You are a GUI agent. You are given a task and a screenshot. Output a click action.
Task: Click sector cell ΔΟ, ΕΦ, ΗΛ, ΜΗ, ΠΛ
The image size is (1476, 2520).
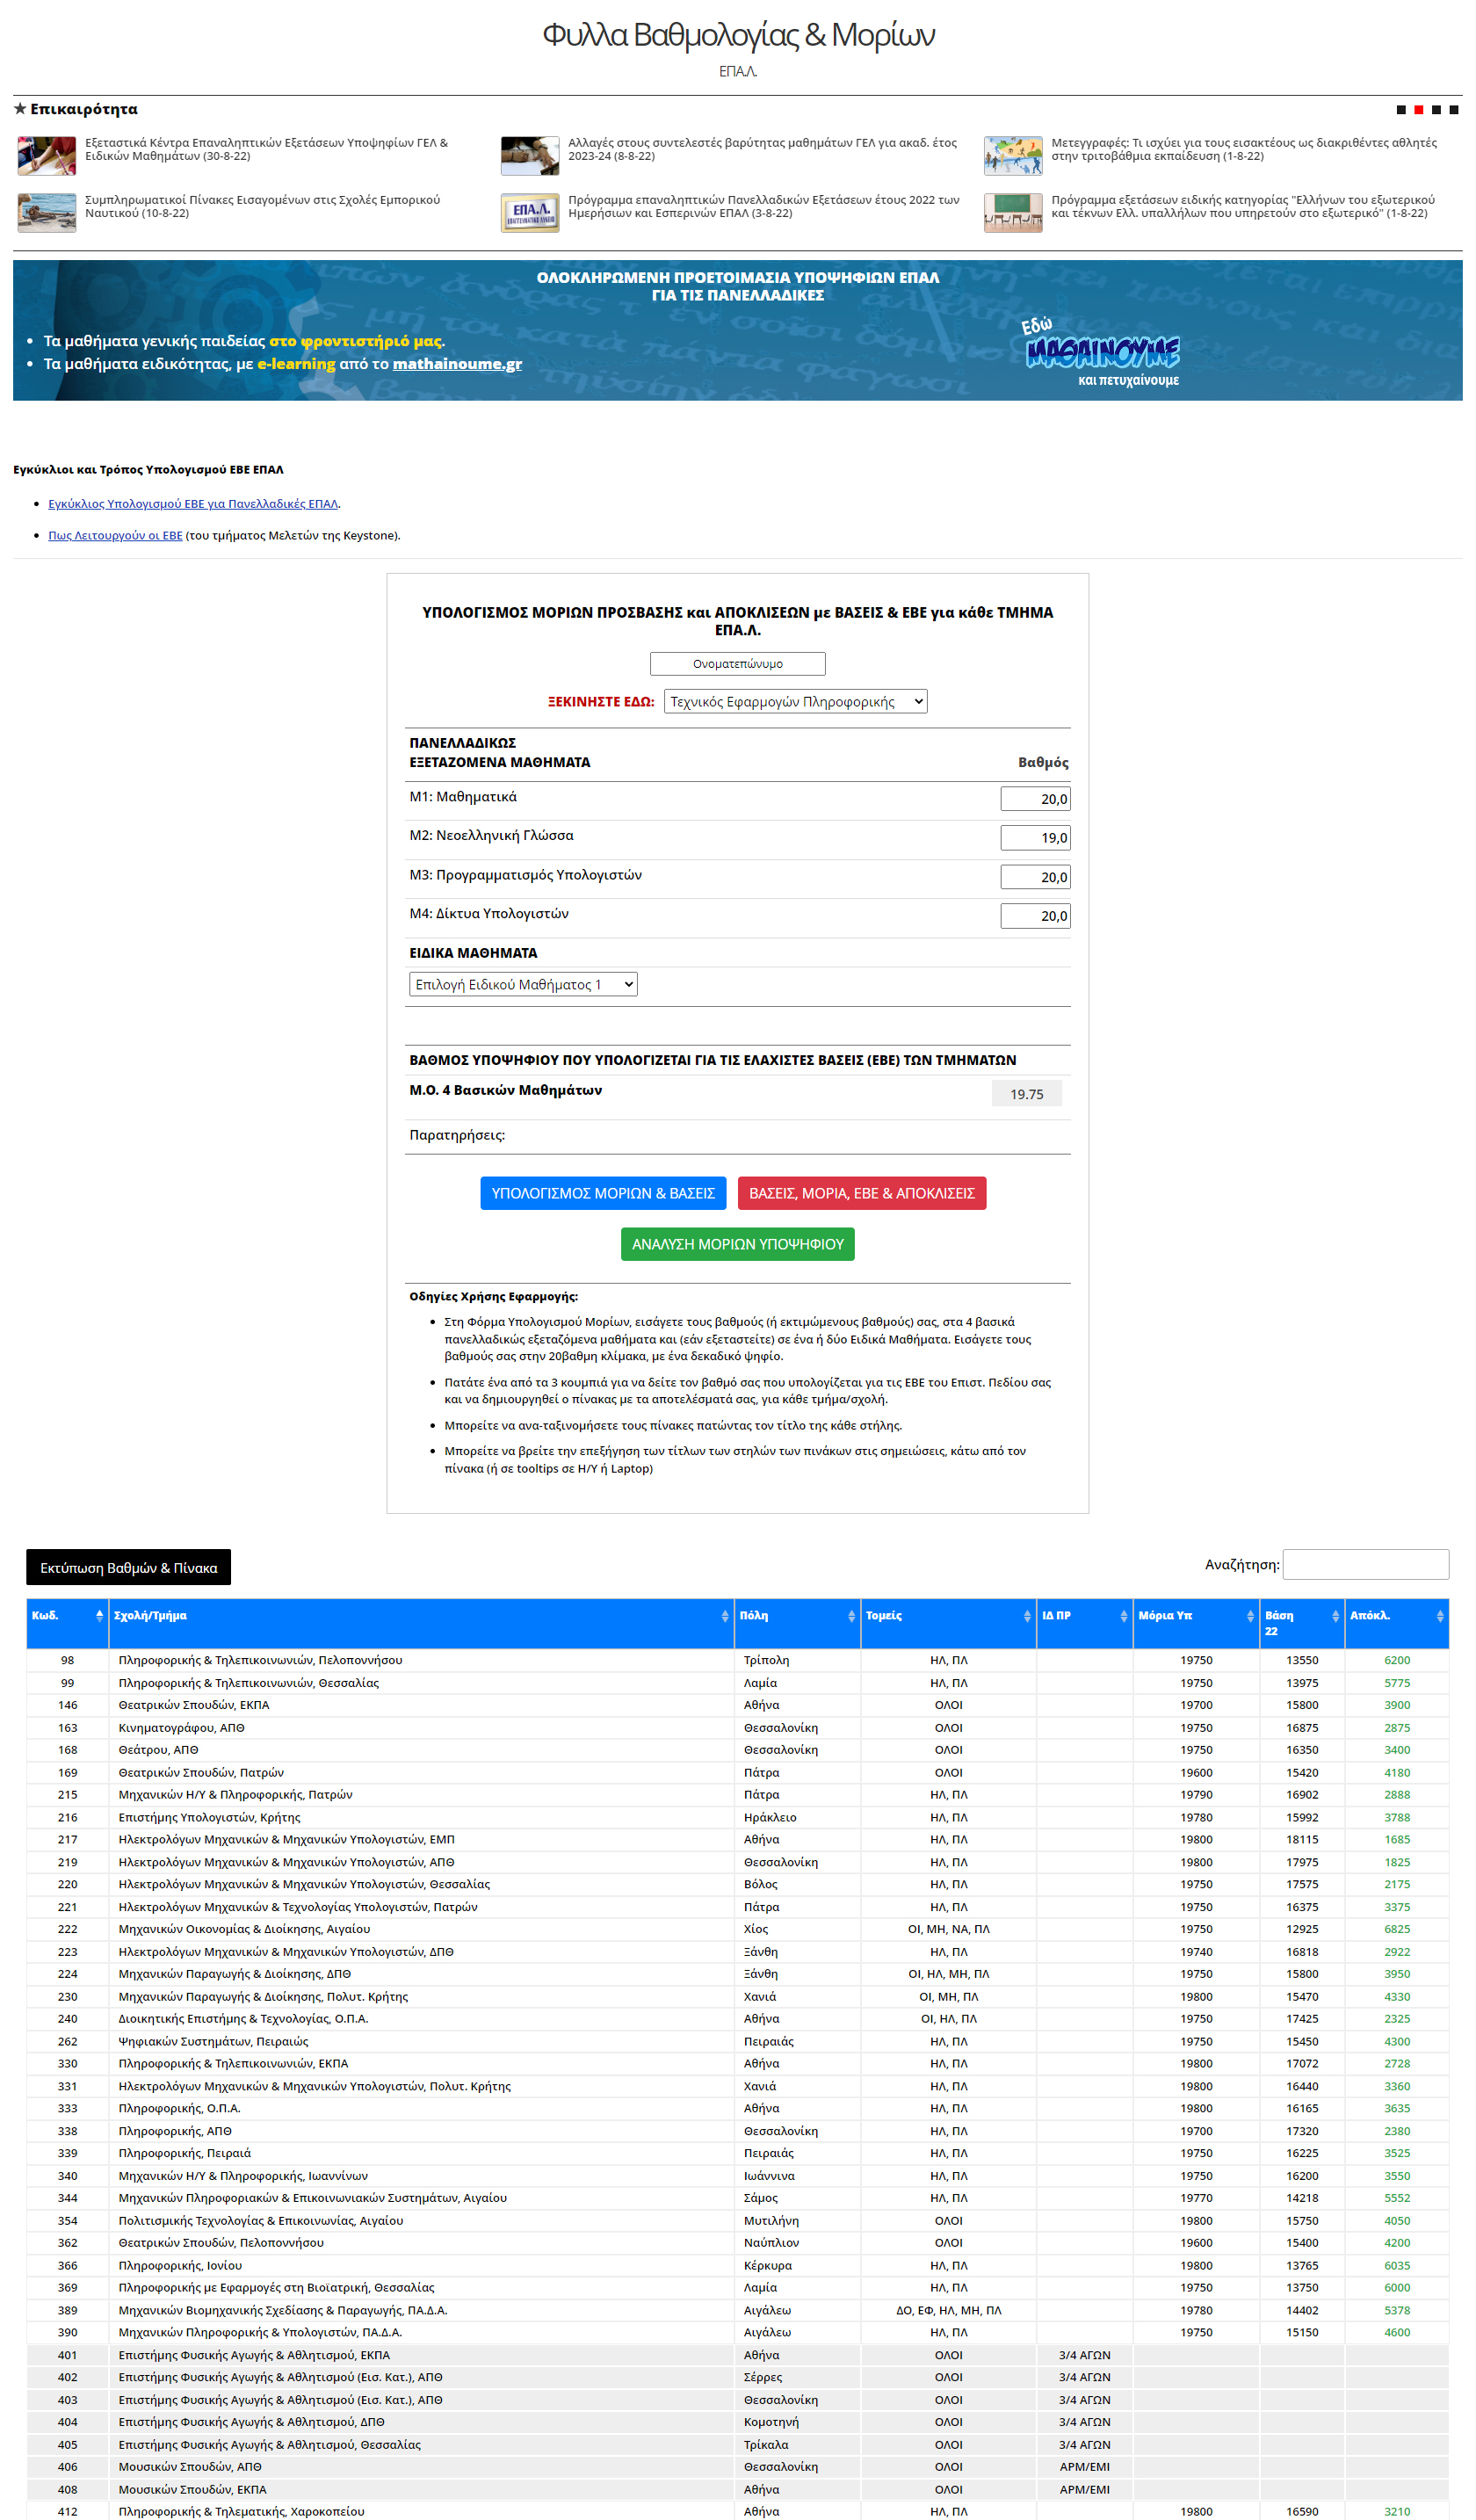948,2311
